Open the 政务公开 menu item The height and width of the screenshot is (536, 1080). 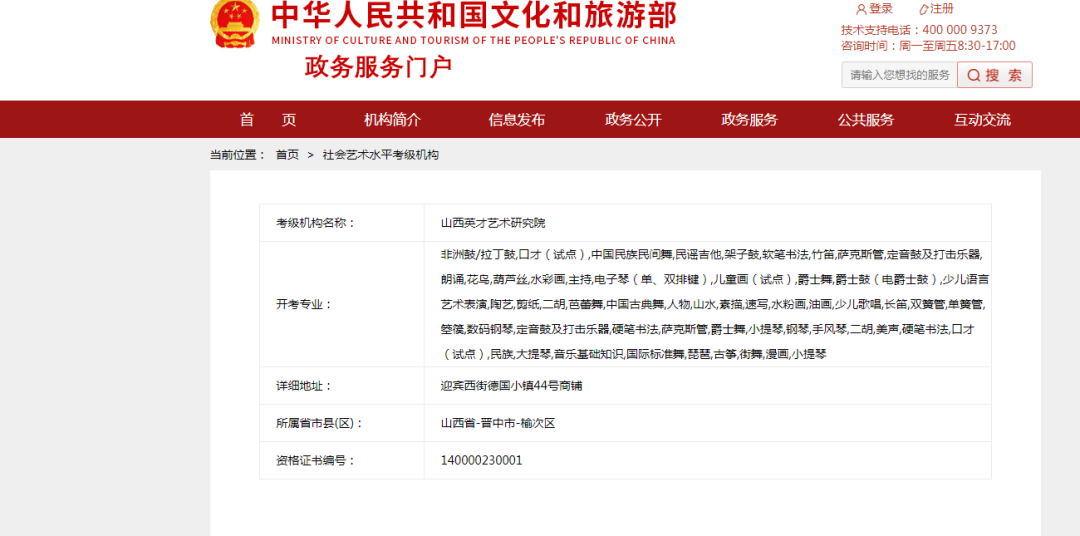tap(633, 120)
